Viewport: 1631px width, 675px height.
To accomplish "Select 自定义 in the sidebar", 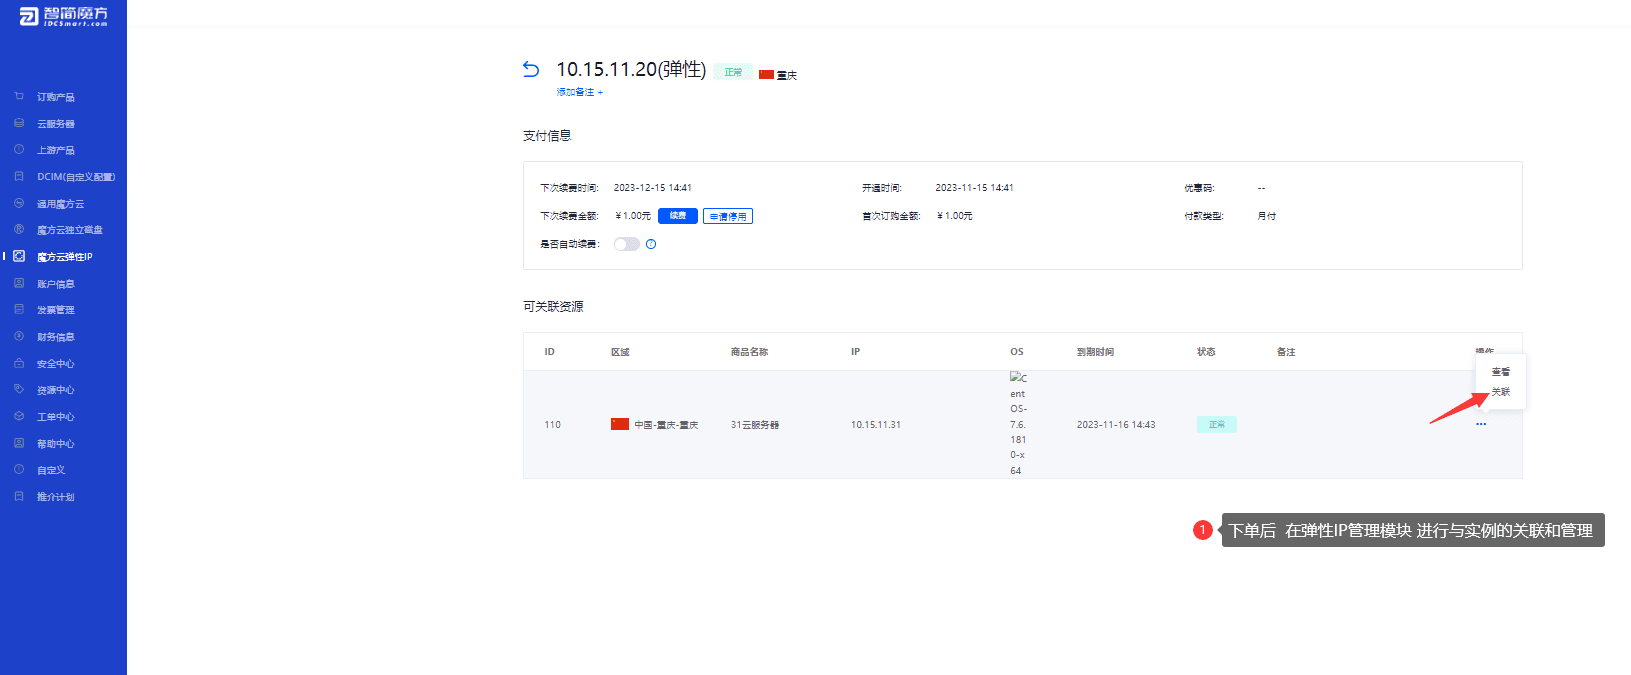I will click(x=51, y=470).
